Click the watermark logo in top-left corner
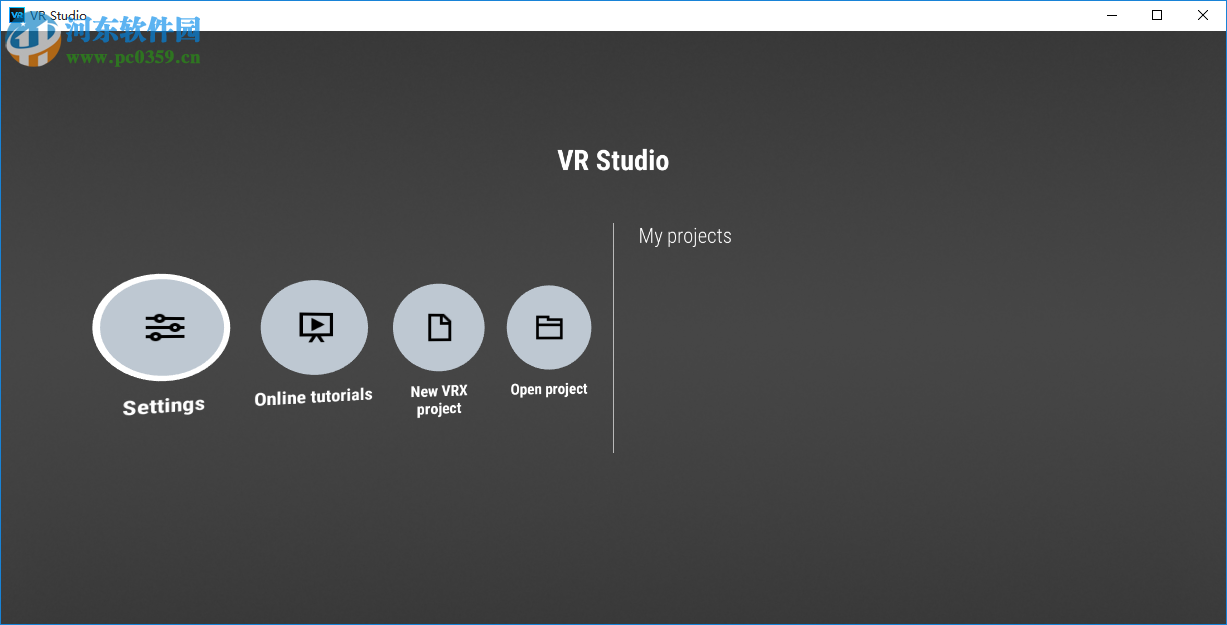The image size is (1227, 625). tap(33, 42)
